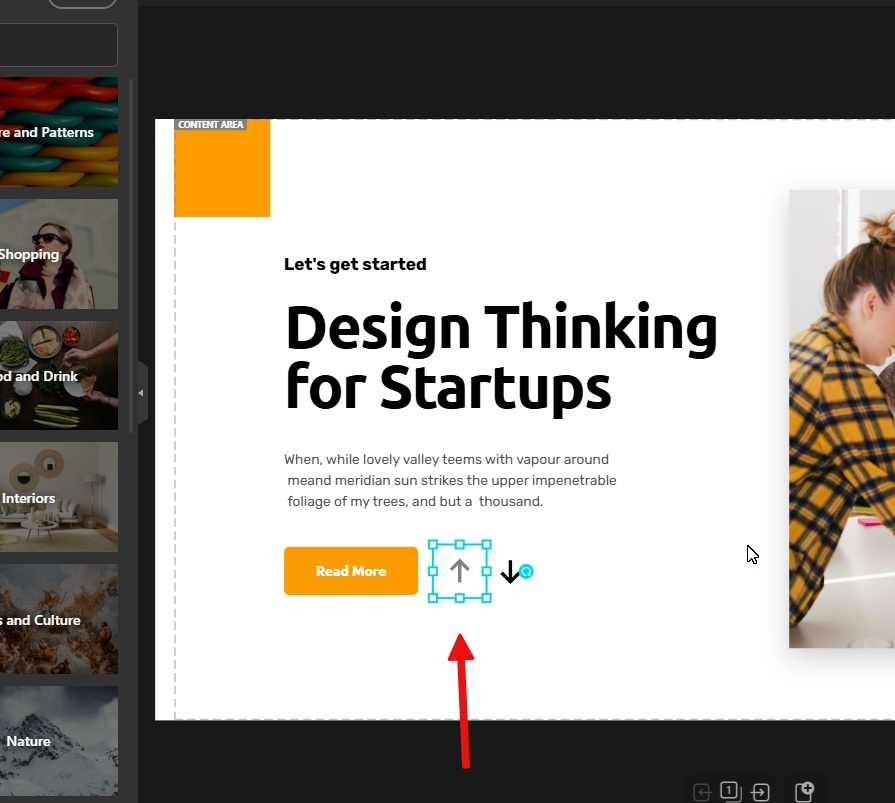The height and width of the screenshot is (803, 895).
Task: Select the black down arrow icon
Action: click(510, 571)
